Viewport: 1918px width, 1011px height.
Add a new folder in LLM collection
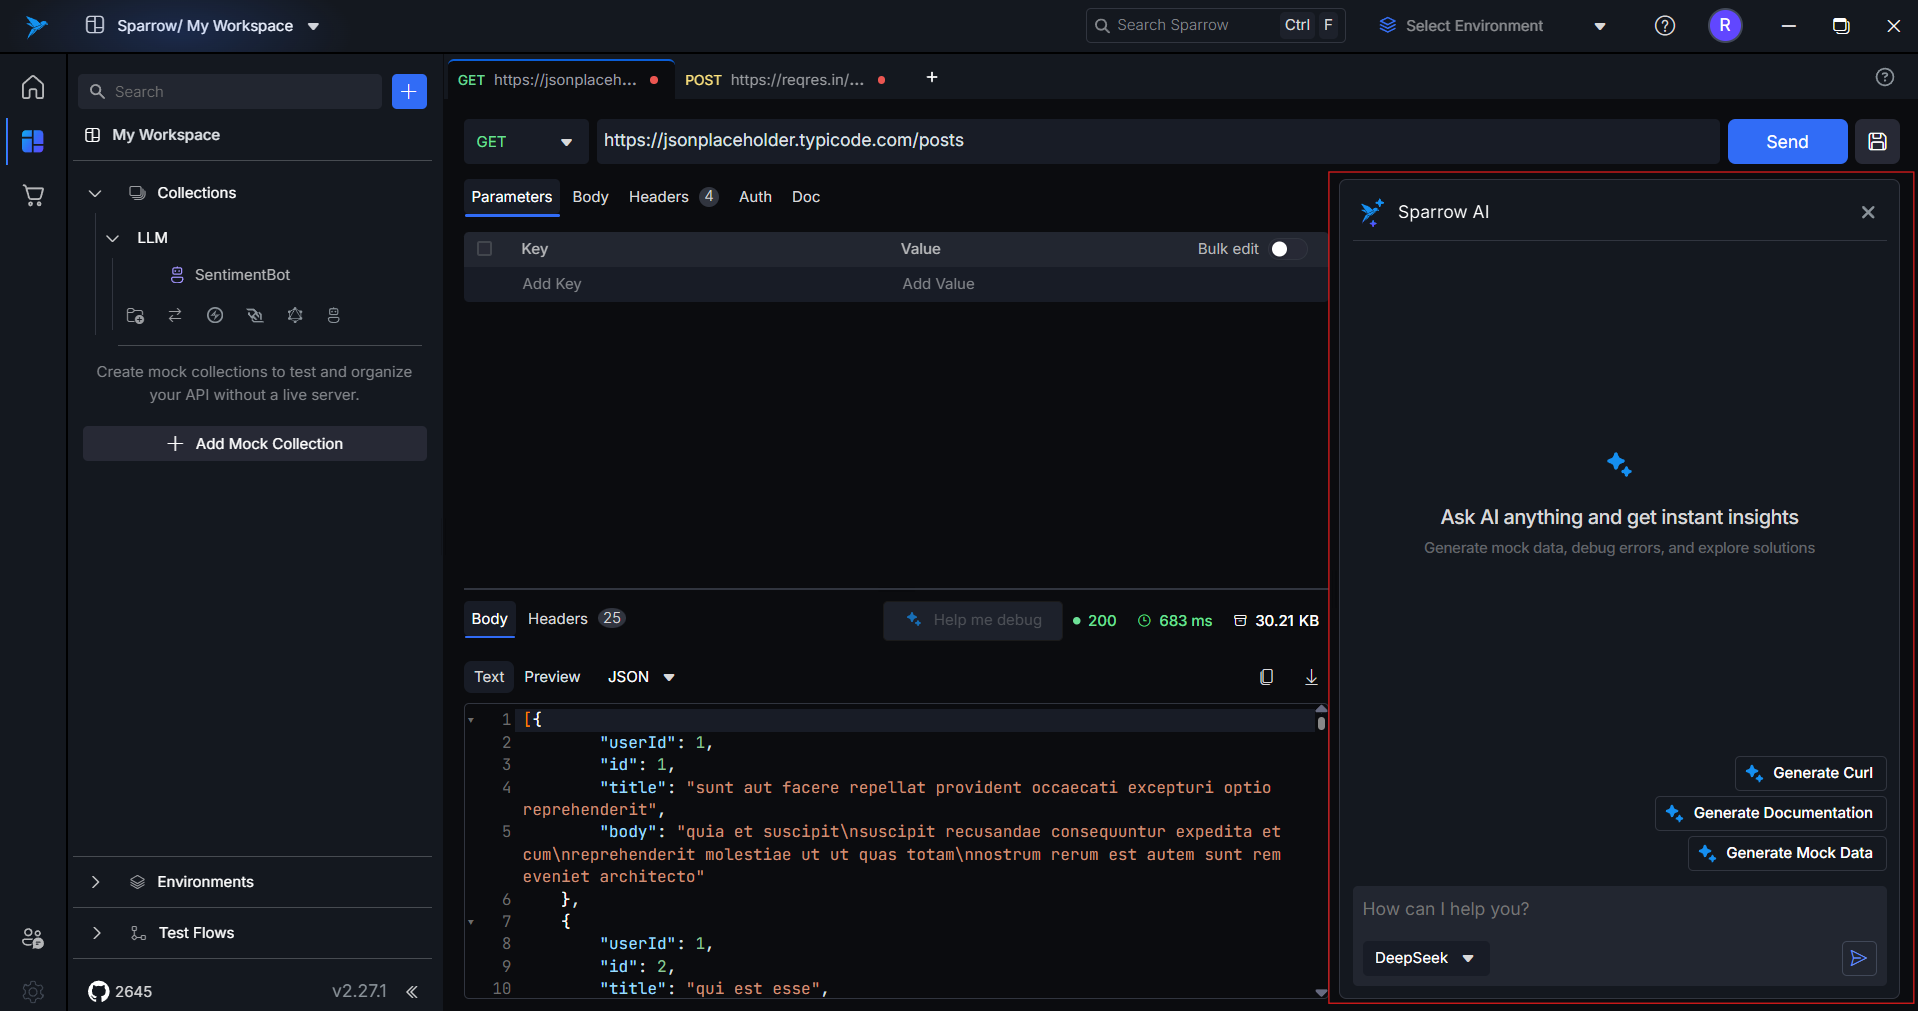click(135, 315)
